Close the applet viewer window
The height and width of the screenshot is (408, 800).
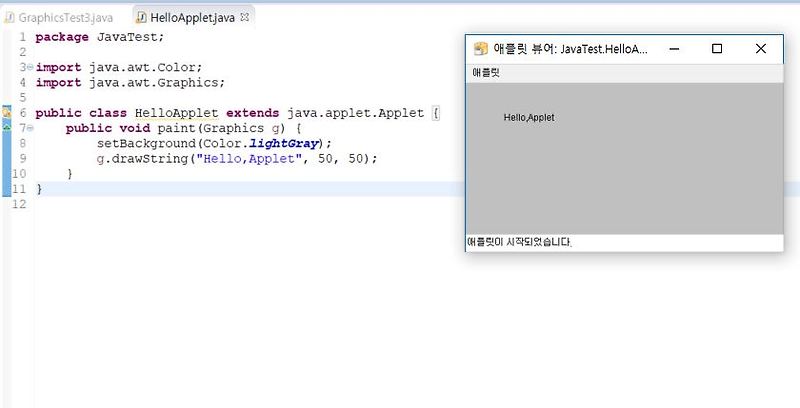point(761,48)
